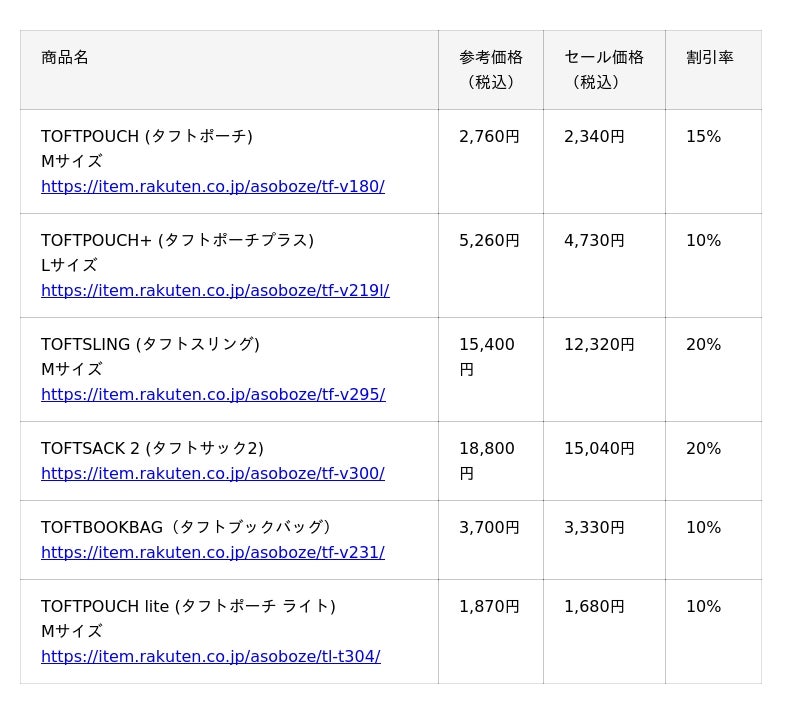
Task: Open the TOFTBOOKBAG tf-v231 Rakuten link
Action: pos(213,552)
